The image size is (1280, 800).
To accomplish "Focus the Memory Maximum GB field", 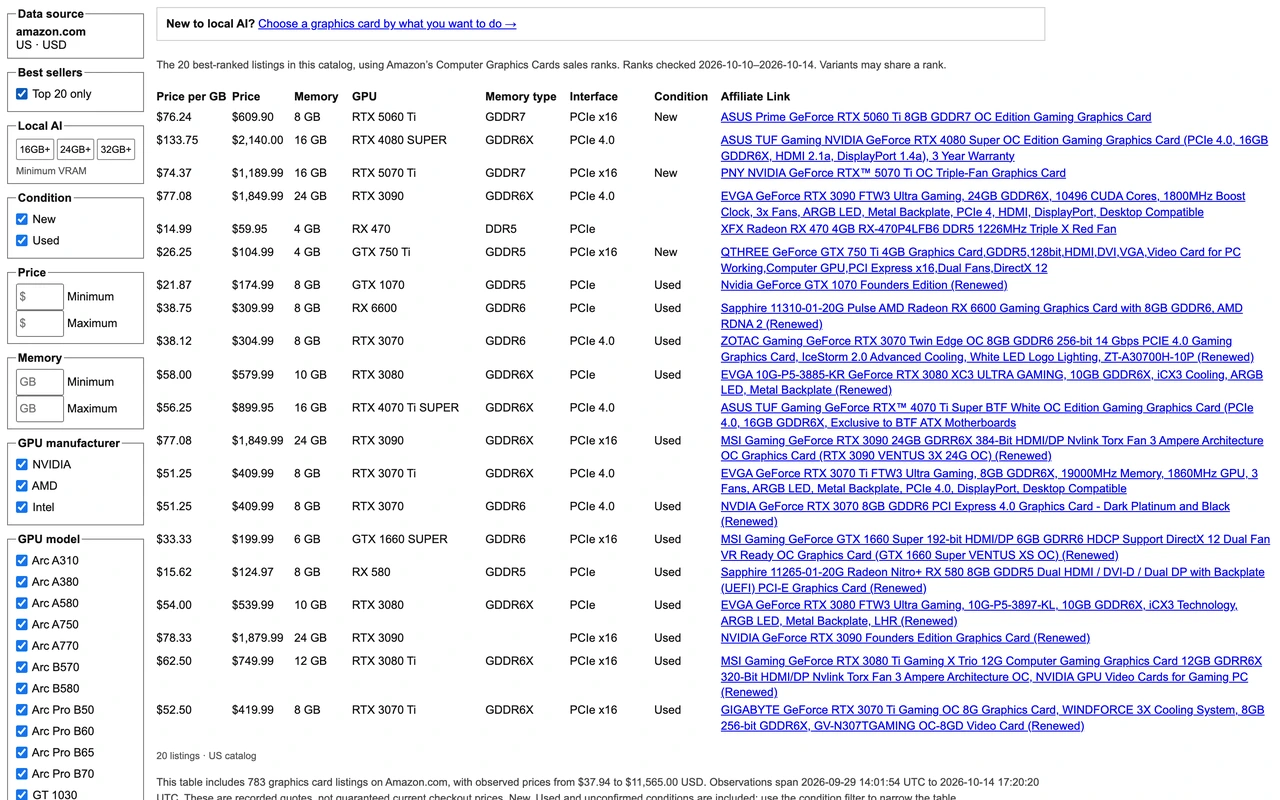I will (40, 409).
